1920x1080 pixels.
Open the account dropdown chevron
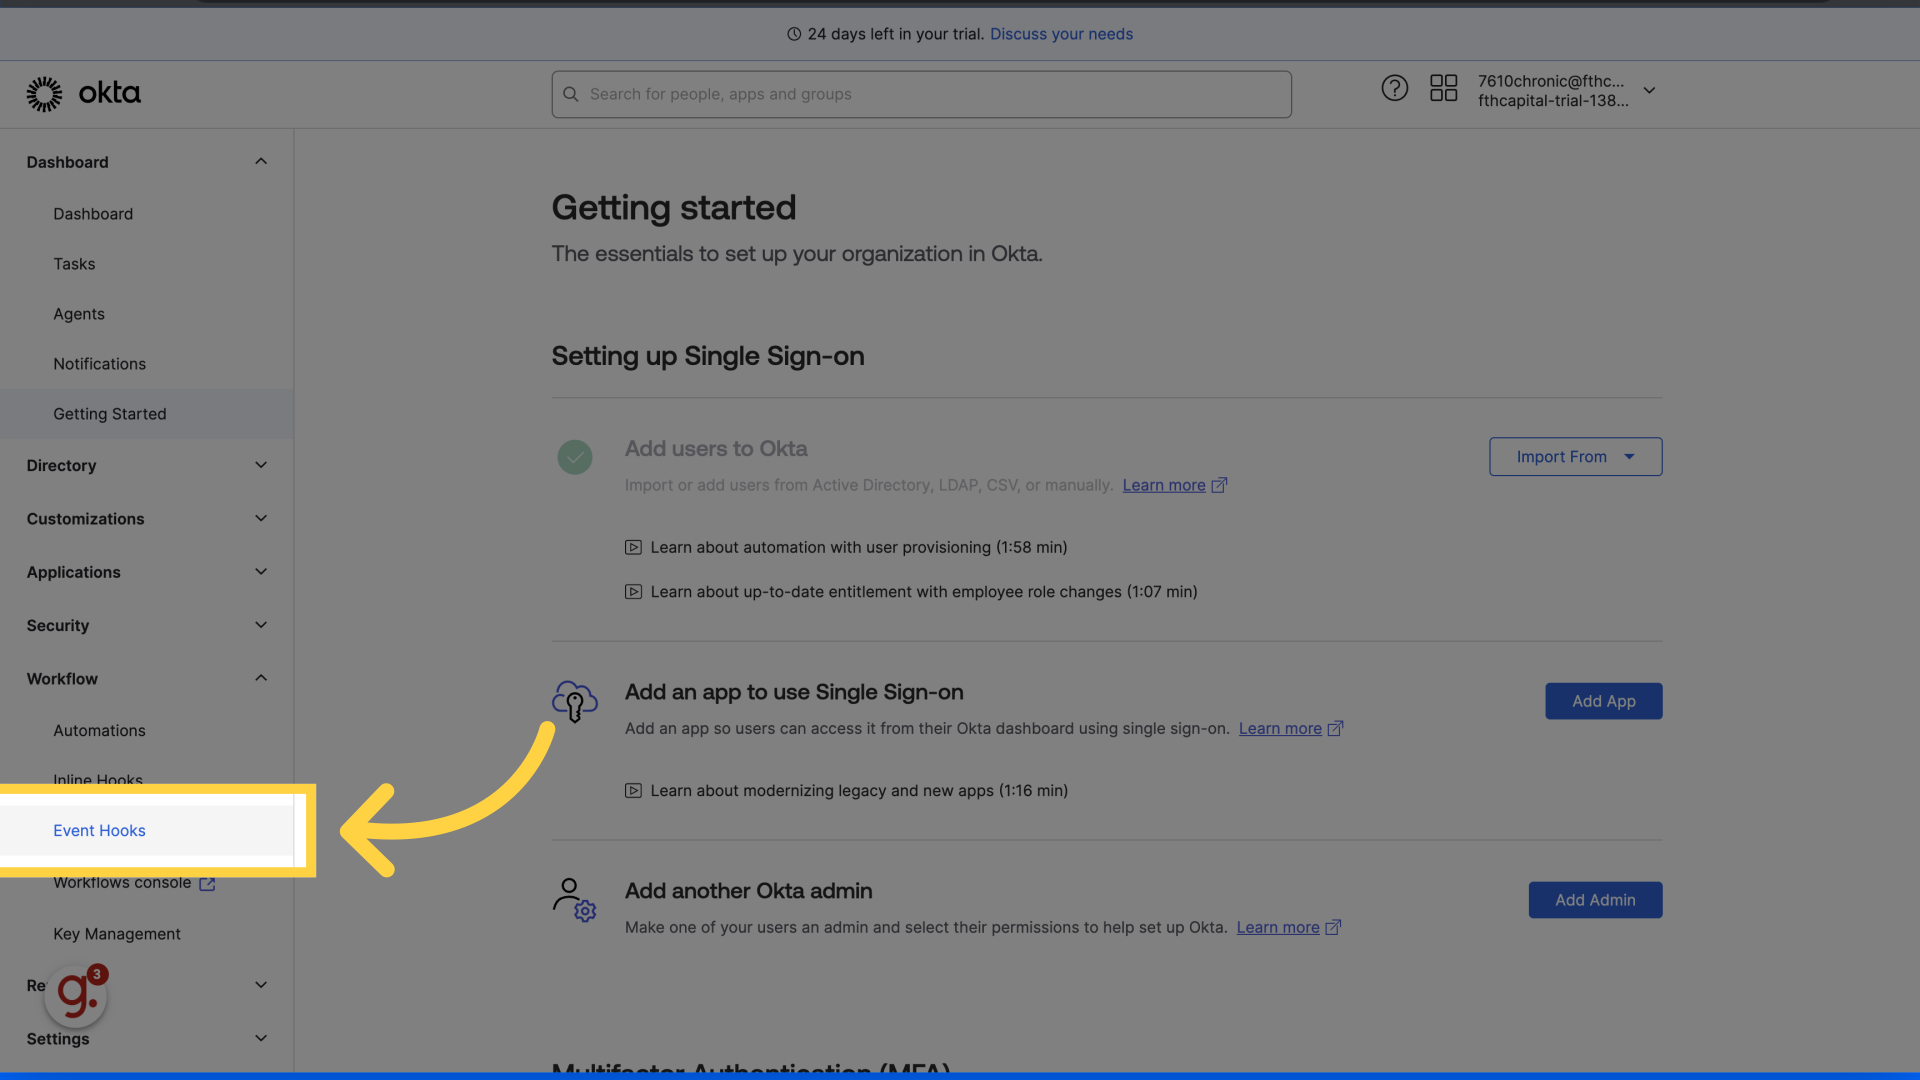coord(1649,90)
